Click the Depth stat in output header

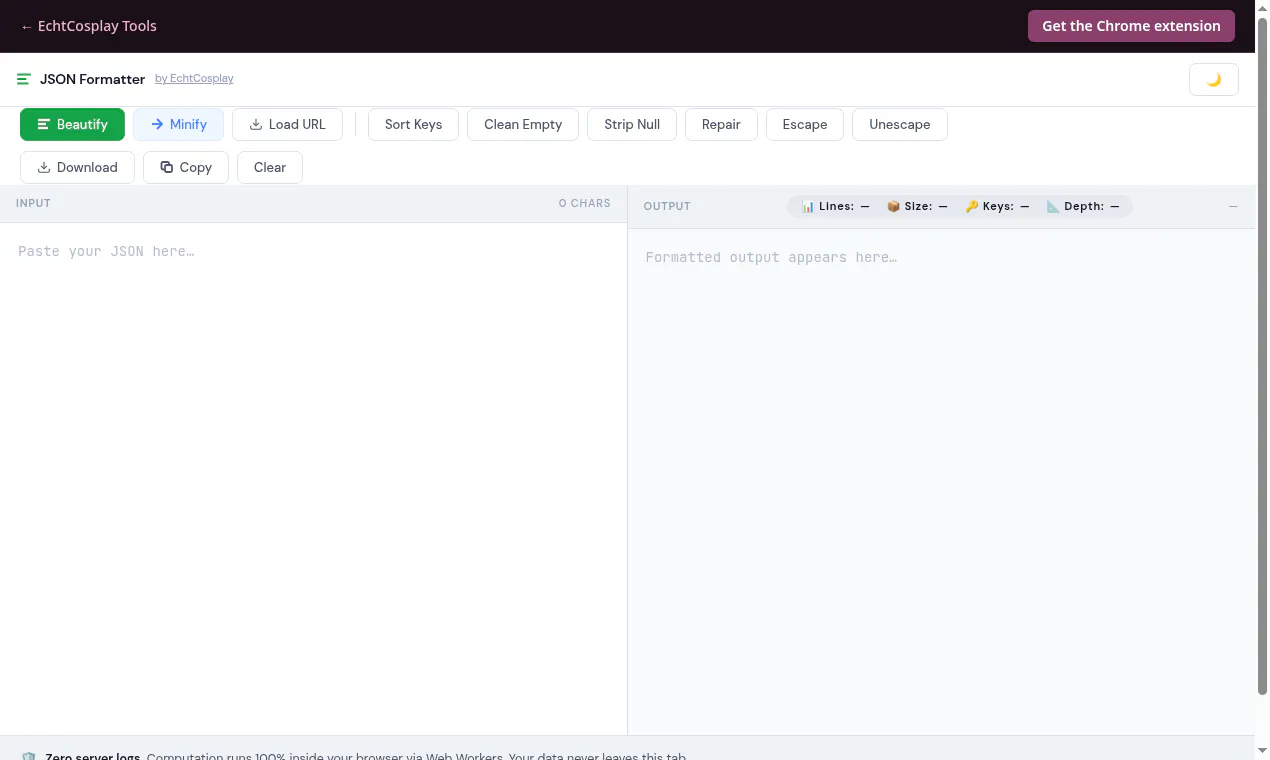click(x=1083, y=206)
